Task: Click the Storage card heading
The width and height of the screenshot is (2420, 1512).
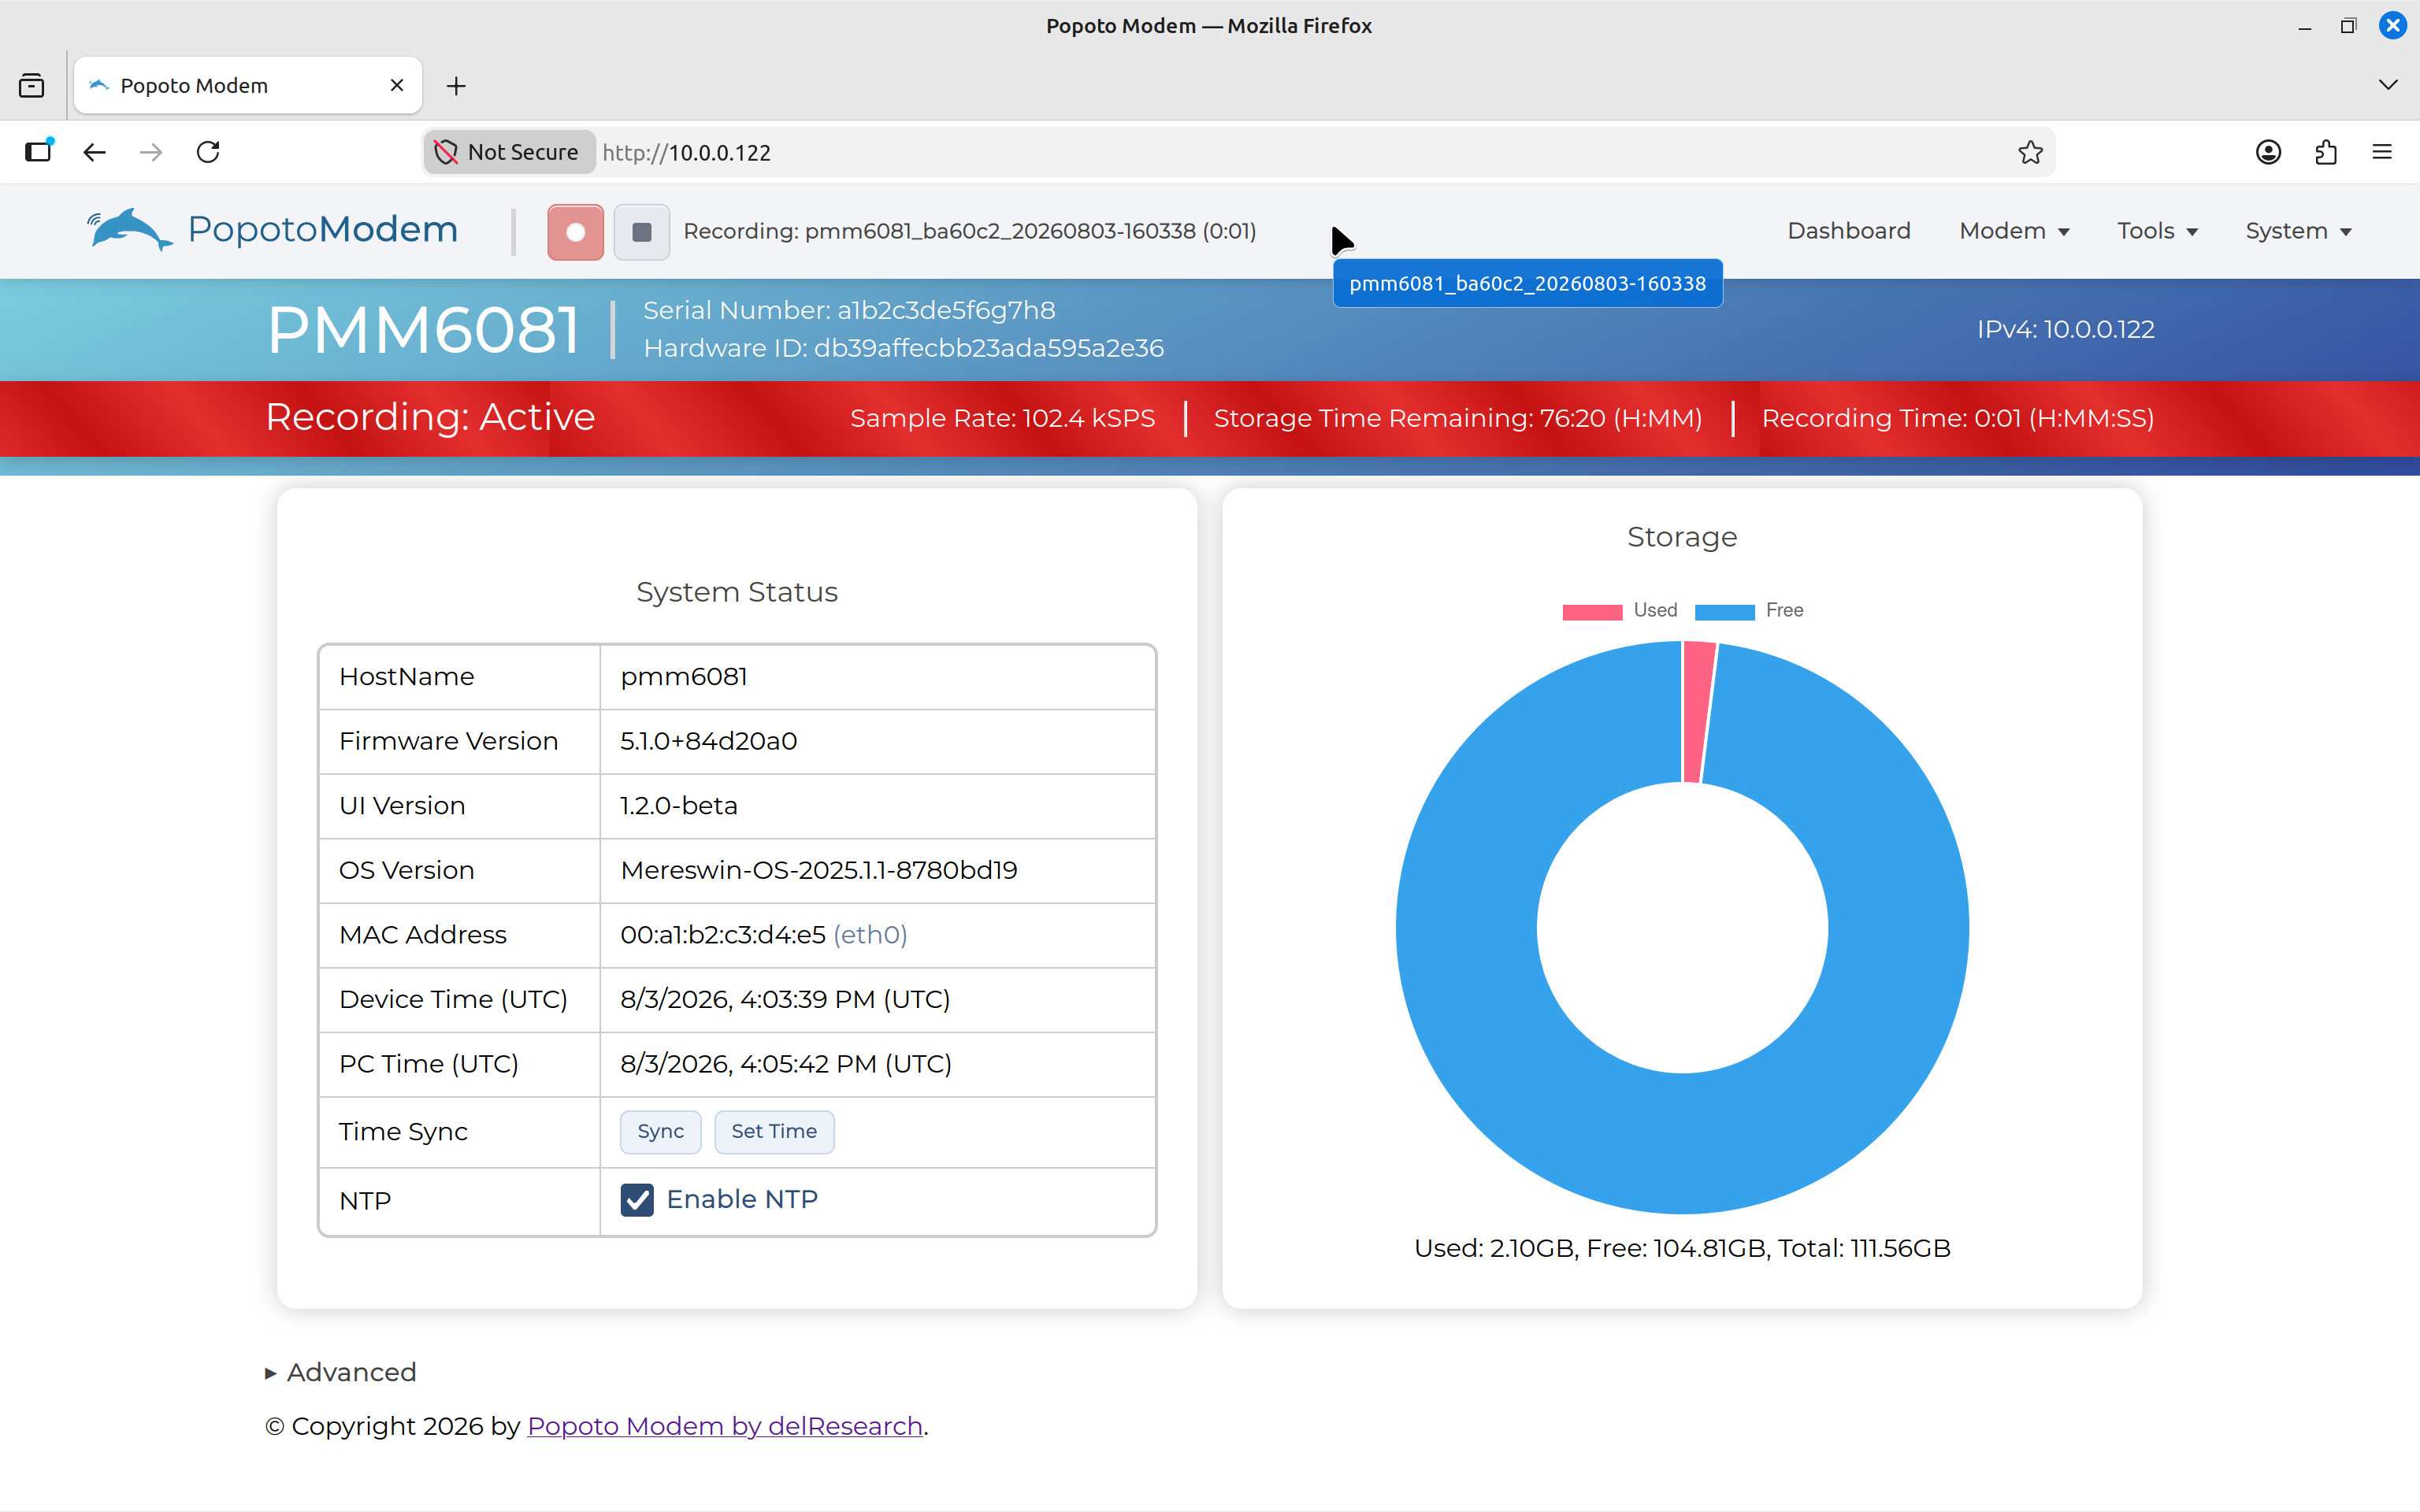Action: tap(1682, 537)
